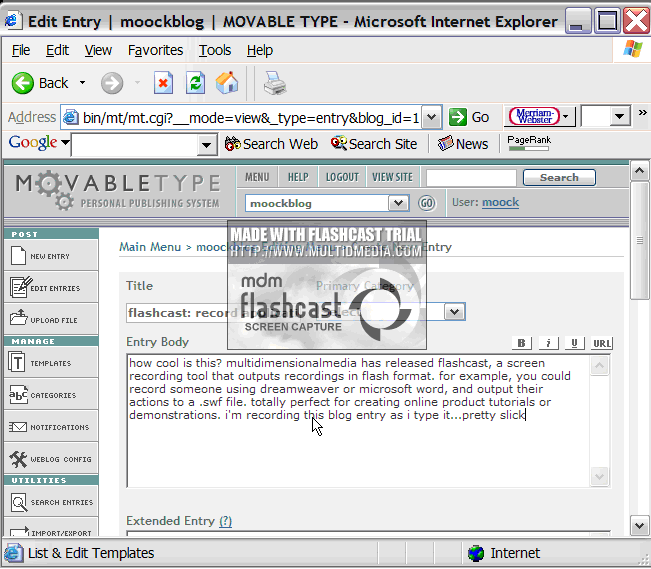Expand the Back button history dropdown arrow
The image size is (651, 569).
pos(82,83)
